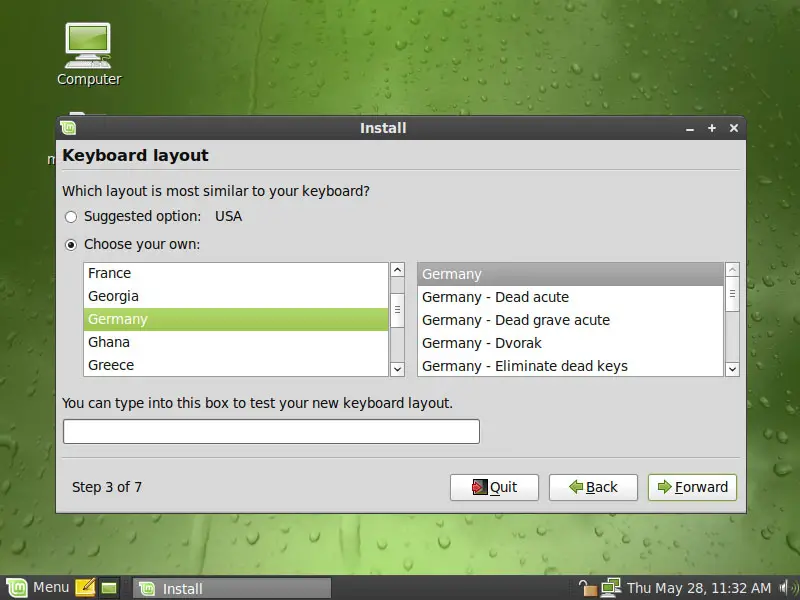This screenshot has height=600, width=800.
Task: Open the network connection tray icon
Action: 610,588
